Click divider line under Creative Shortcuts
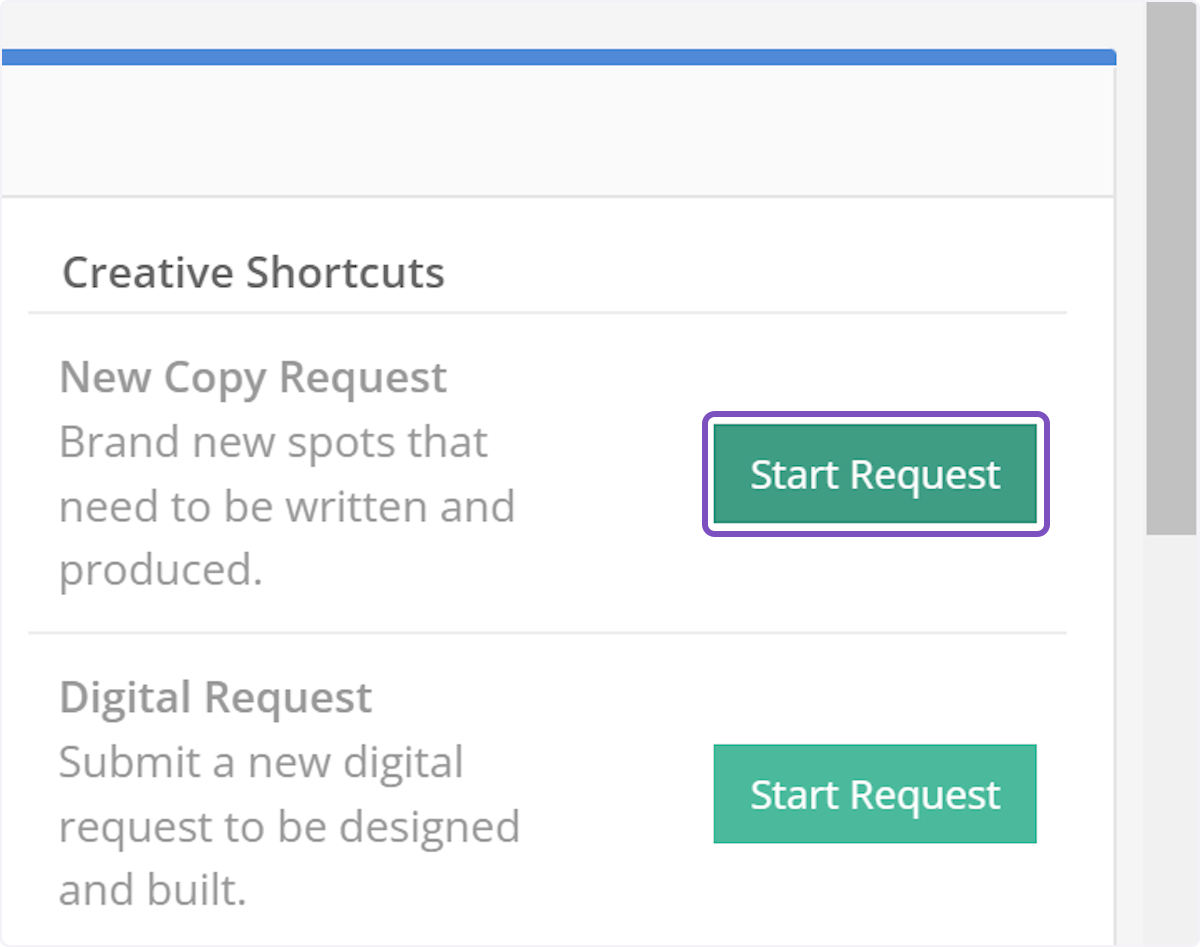The width and height of the screenshot is (1200, 947). tap(547, 313)
